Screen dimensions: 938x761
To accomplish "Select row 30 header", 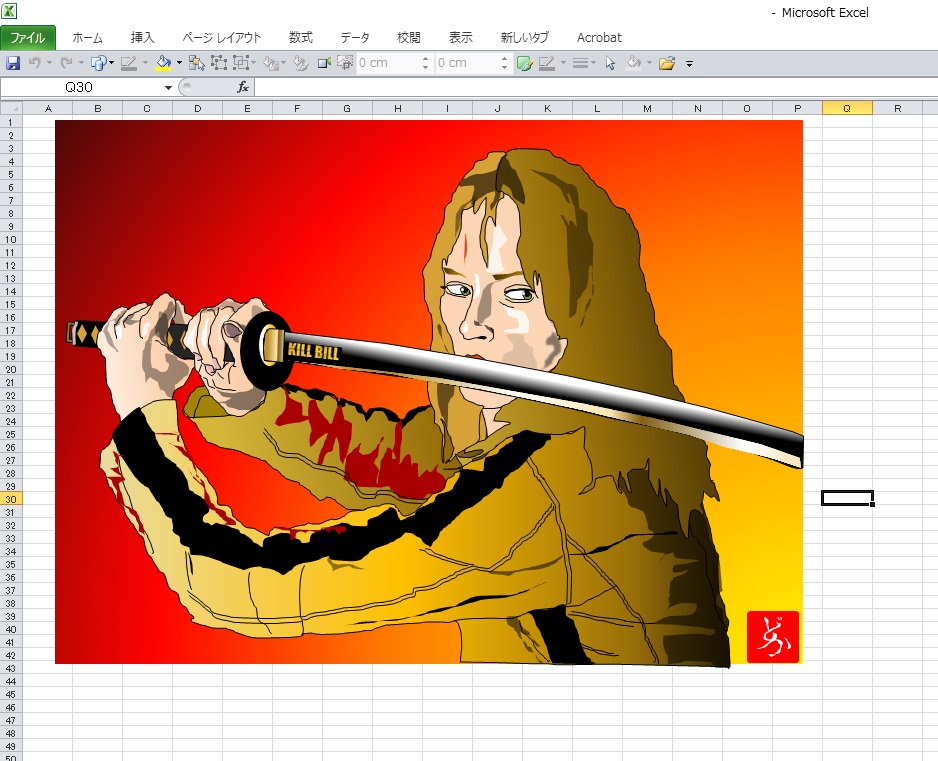I will click(x=11, y=499).
